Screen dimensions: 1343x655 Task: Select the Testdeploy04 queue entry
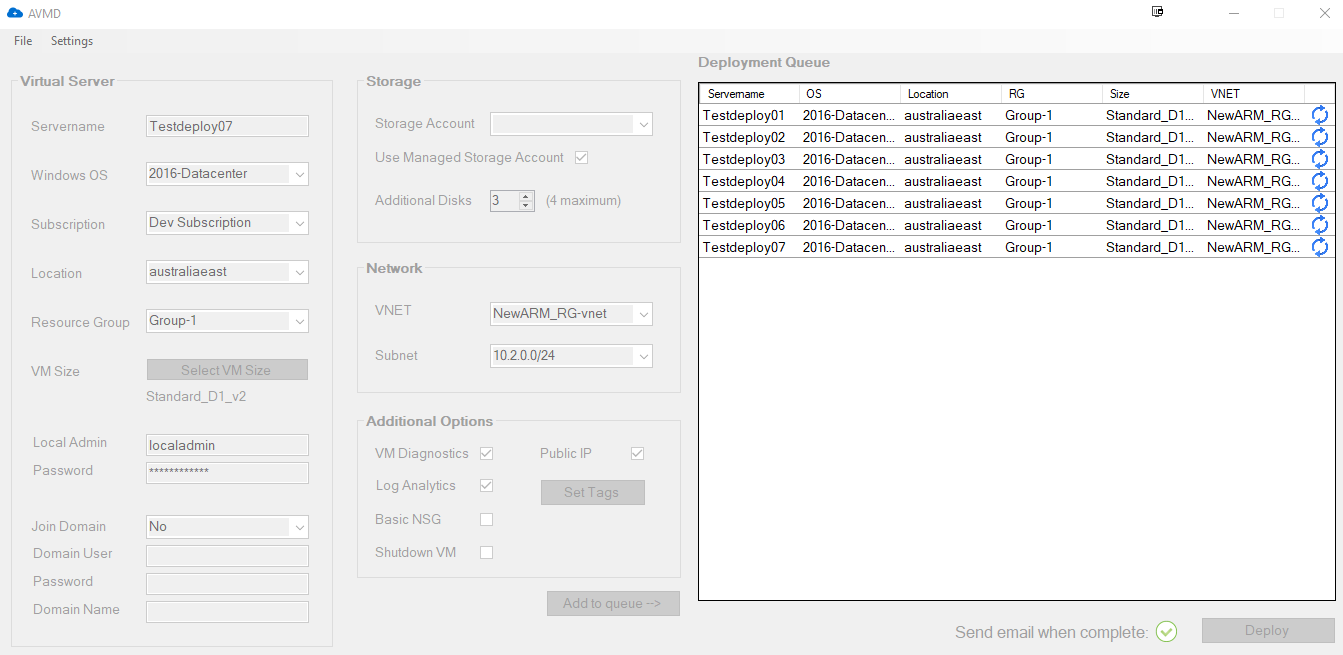coord(1017,181)
